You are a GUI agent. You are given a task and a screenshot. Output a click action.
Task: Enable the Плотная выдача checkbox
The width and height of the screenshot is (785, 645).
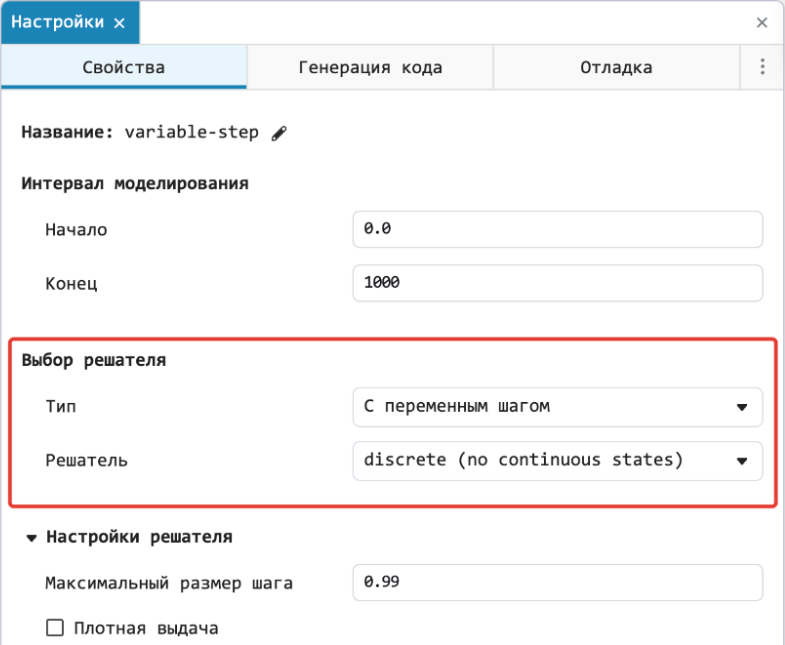click(55, 627)
